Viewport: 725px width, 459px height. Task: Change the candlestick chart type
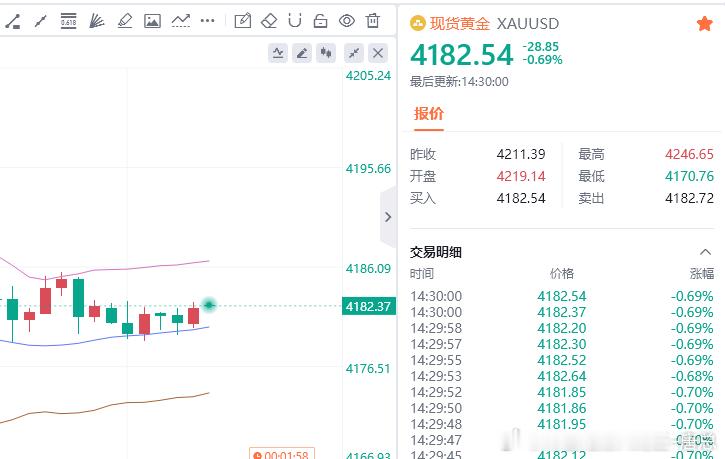326,53
